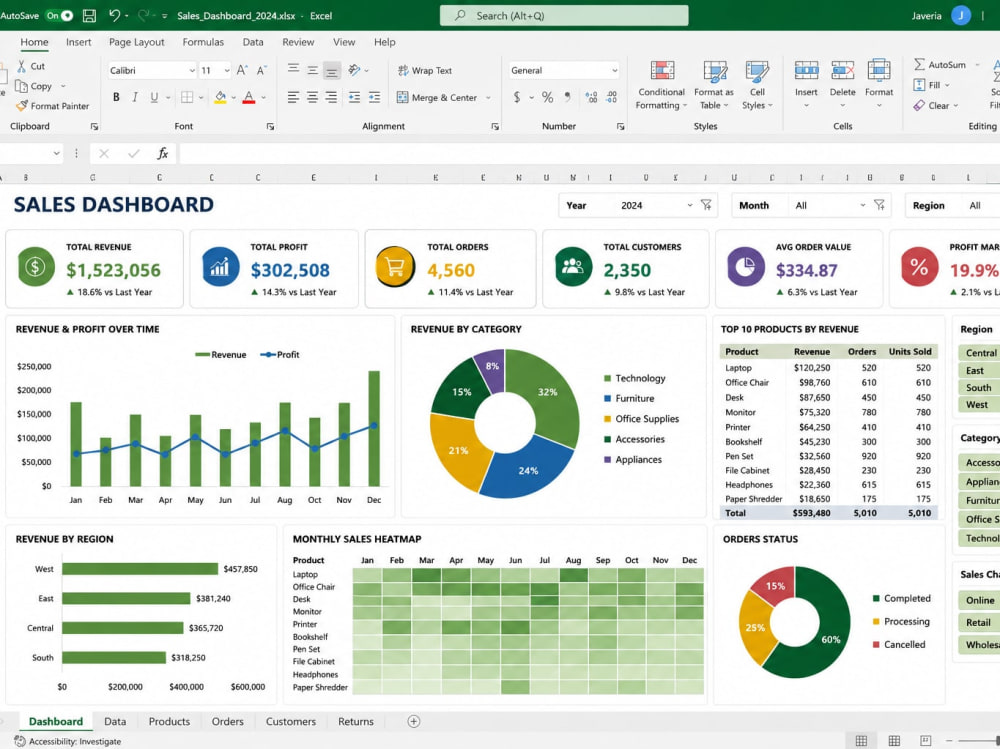Click the new sheet plus icon

pyautogui.click(x=413, y=721)
